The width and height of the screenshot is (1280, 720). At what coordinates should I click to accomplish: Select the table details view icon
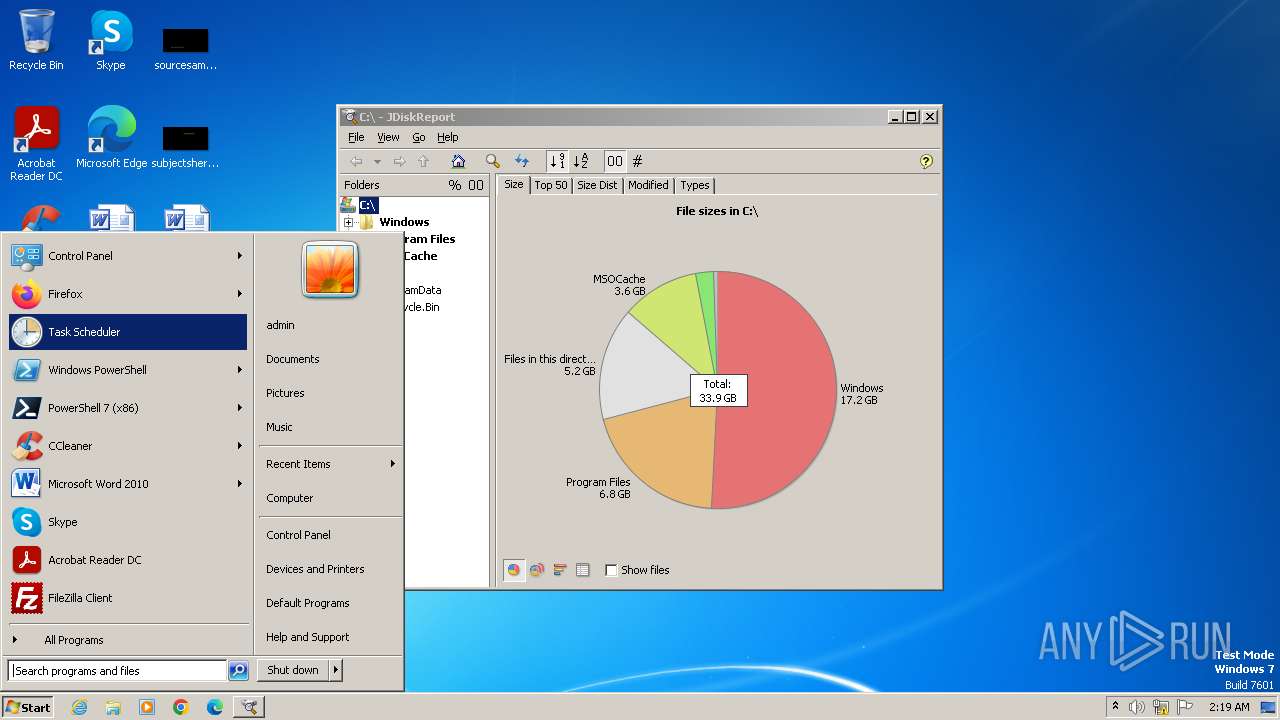[x=583, y=570]
